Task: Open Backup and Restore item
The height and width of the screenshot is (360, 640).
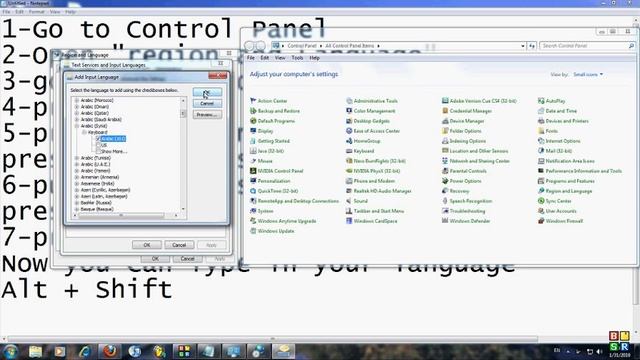Action: pos(275,111)
